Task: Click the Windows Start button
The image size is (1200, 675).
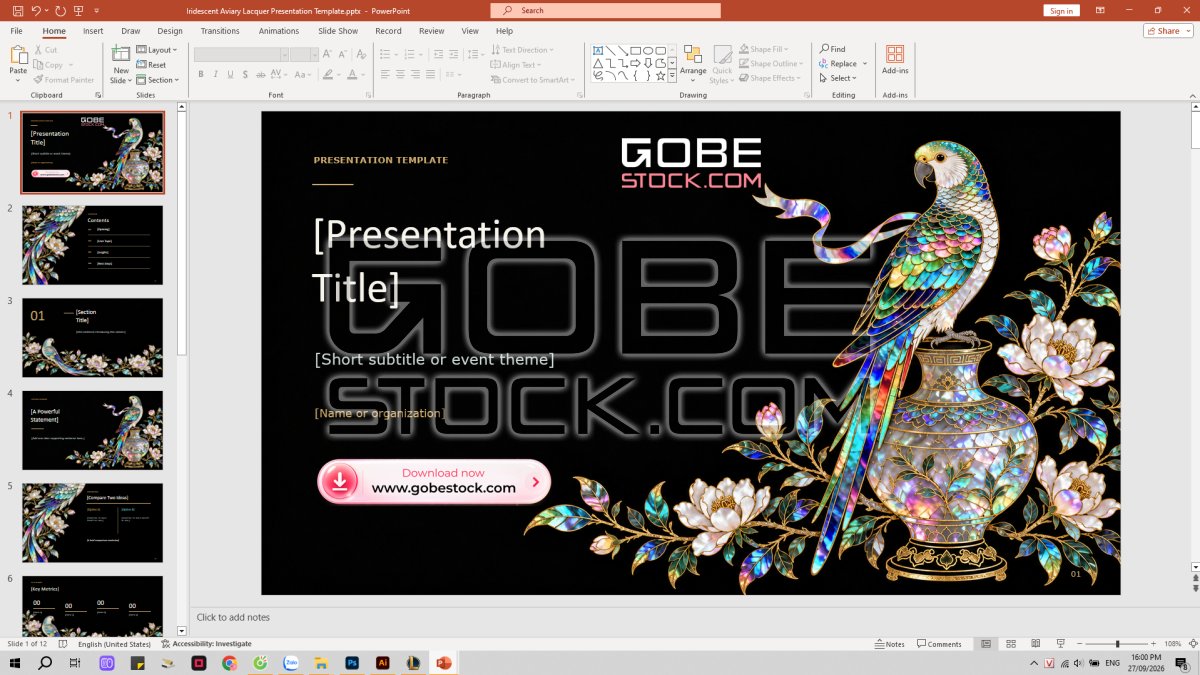Action: [x=14, y=663]
